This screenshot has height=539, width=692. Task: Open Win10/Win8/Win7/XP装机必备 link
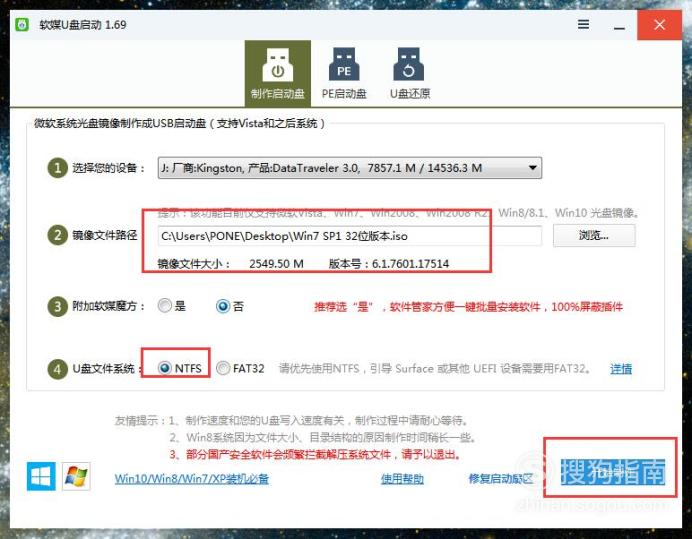[192, 479]
